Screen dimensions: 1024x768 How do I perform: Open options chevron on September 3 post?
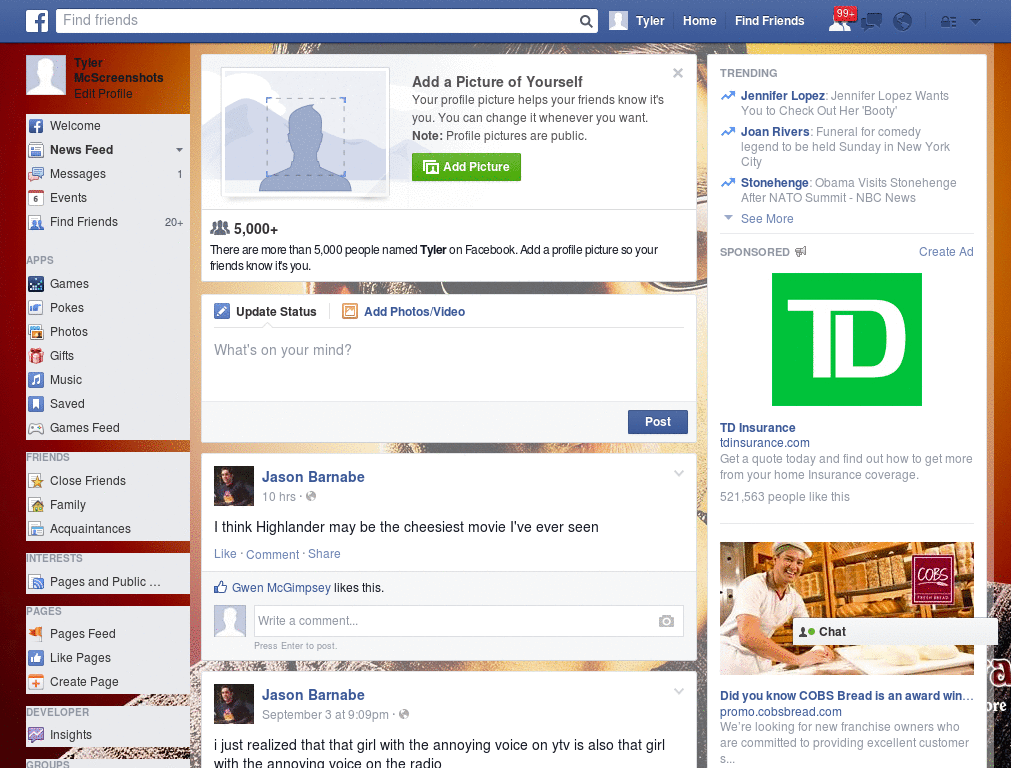(679, 691)
